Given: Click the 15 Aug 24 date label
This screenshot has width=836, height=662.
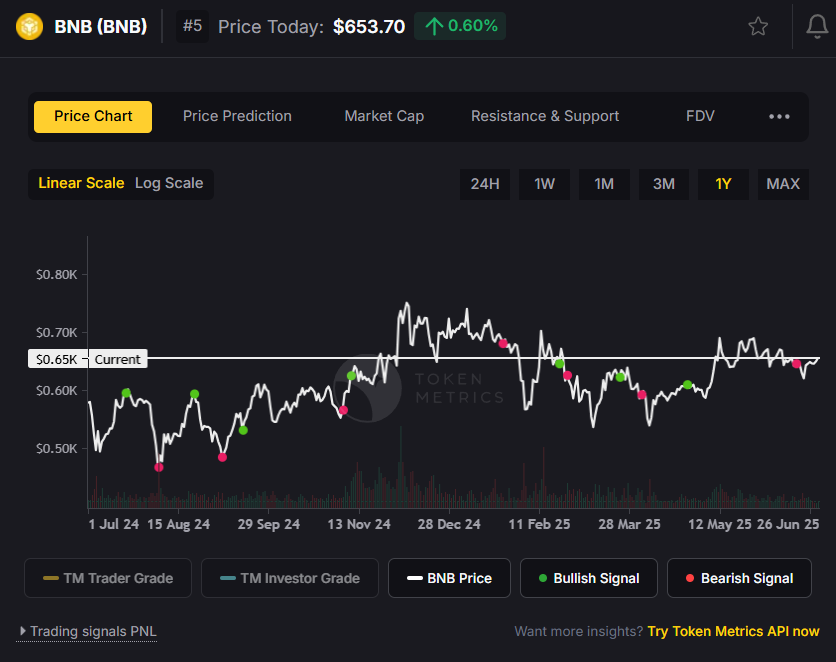Looking at the screenshot, I should (x=179, y=524).
